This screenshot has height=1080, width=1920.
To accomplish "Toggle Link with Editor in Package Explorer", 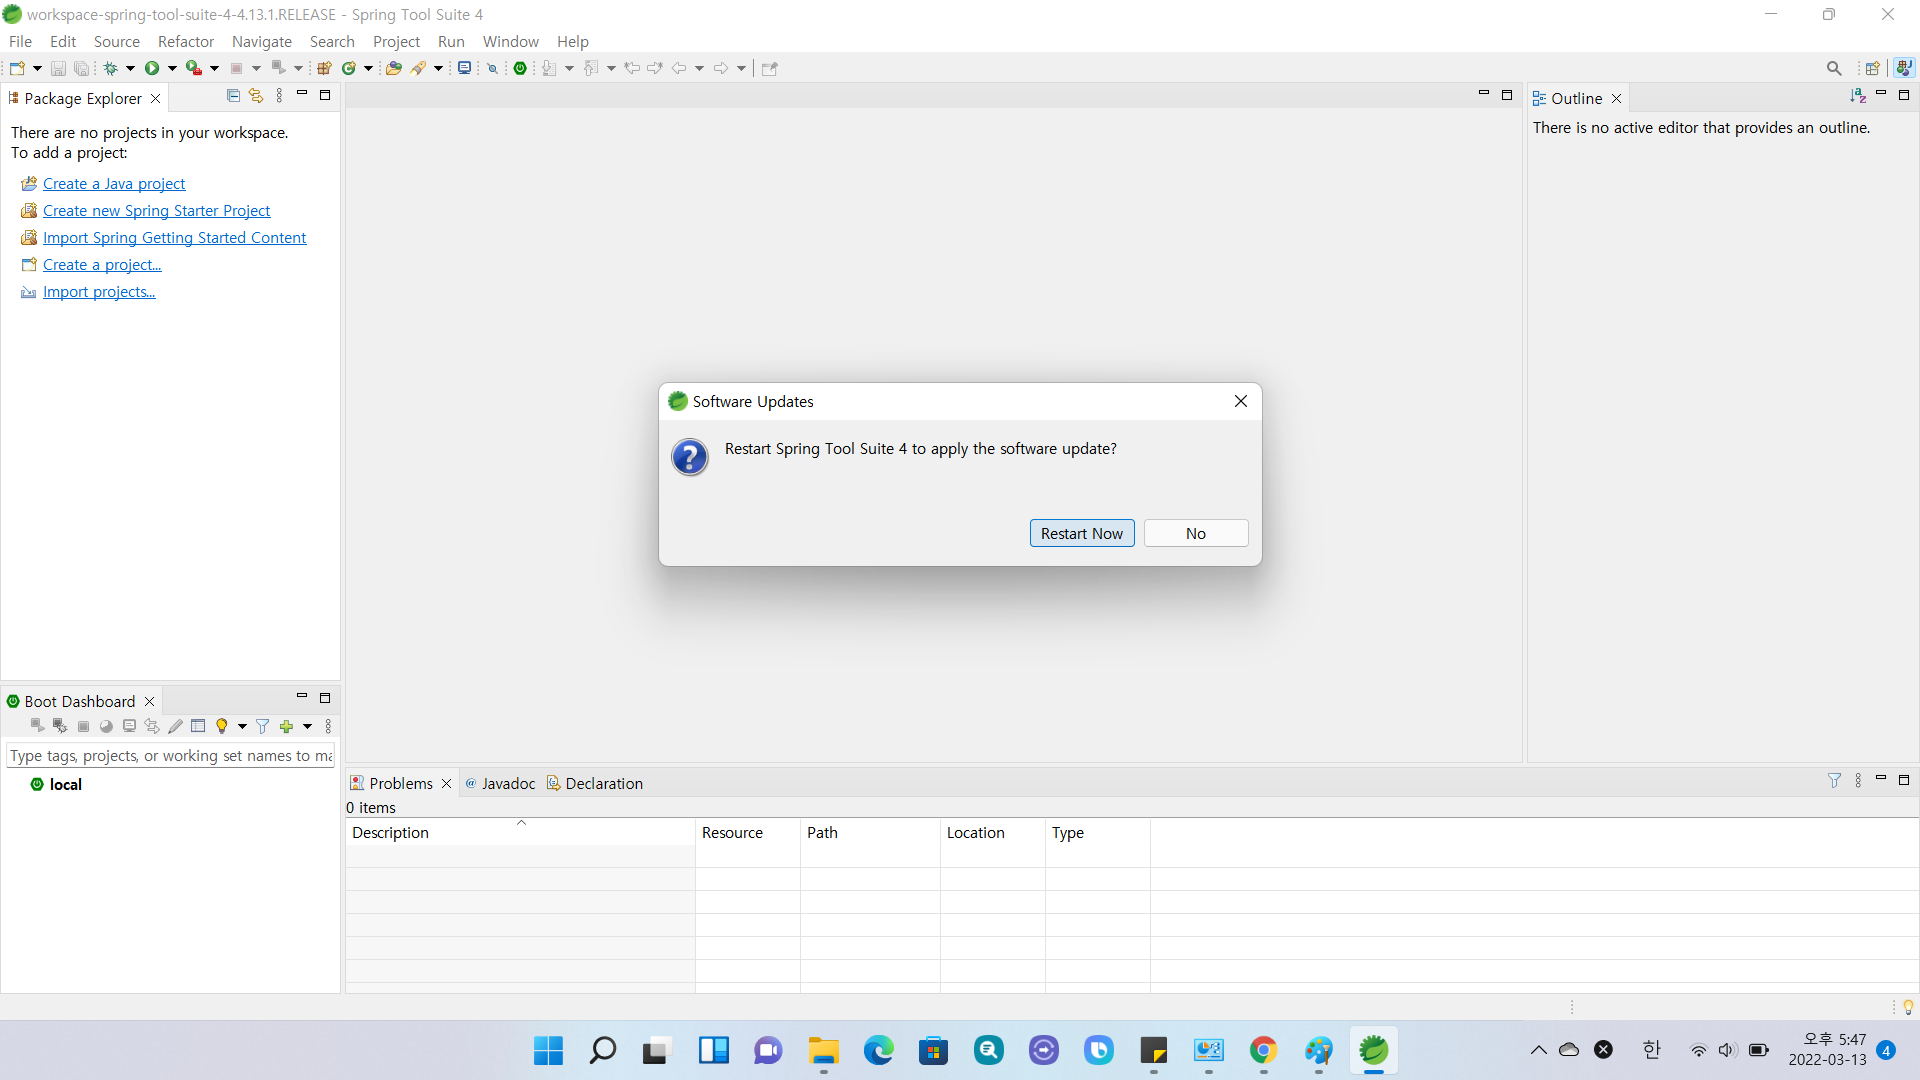I will point(256,96).
